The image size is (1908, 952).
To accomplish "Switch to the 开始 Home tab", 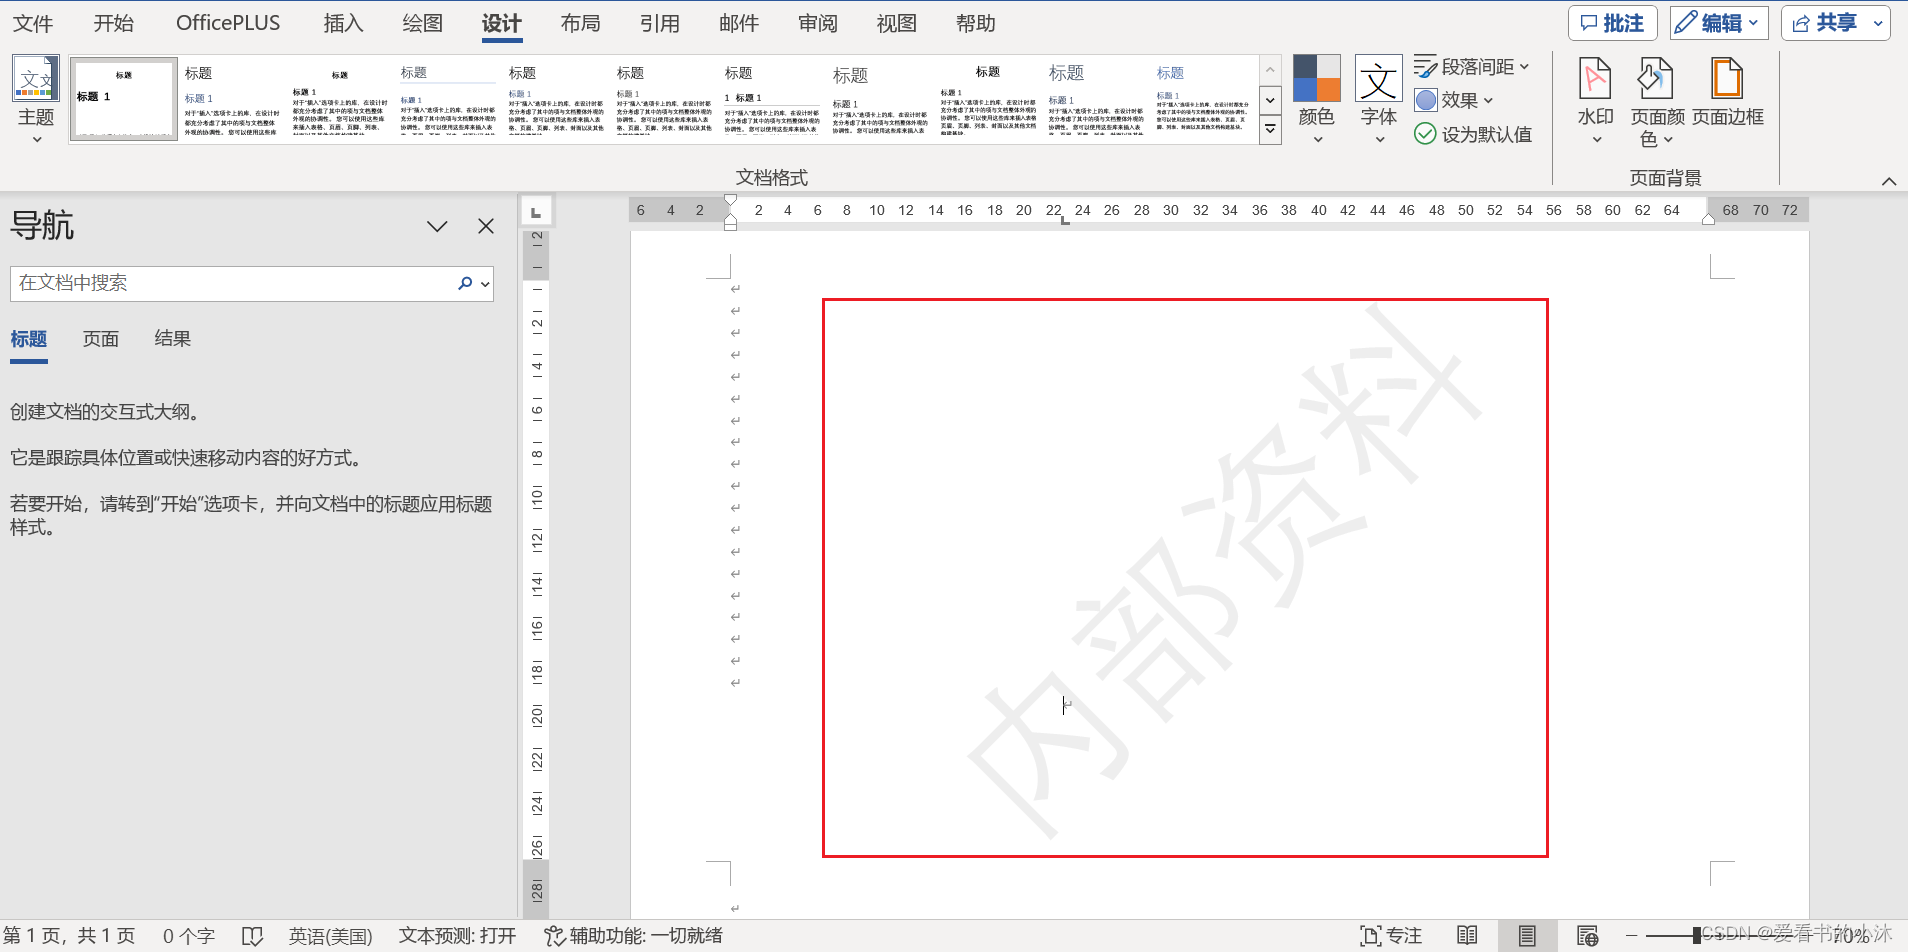I will tap(113, 23).
